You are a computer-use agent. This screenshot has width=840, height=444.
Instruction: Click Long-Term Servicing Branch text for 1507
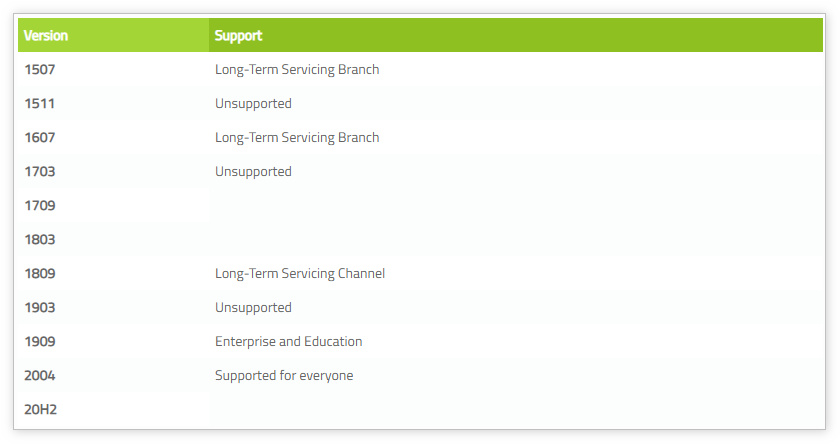pos(297,70)
